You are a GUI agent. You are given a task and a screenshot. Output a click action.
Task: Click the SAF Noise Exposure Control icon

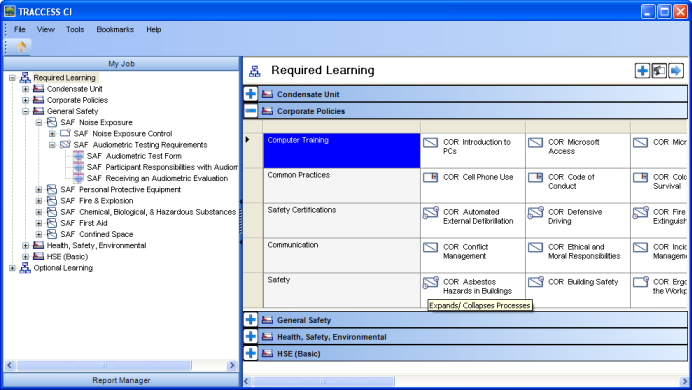click(65, 133)
